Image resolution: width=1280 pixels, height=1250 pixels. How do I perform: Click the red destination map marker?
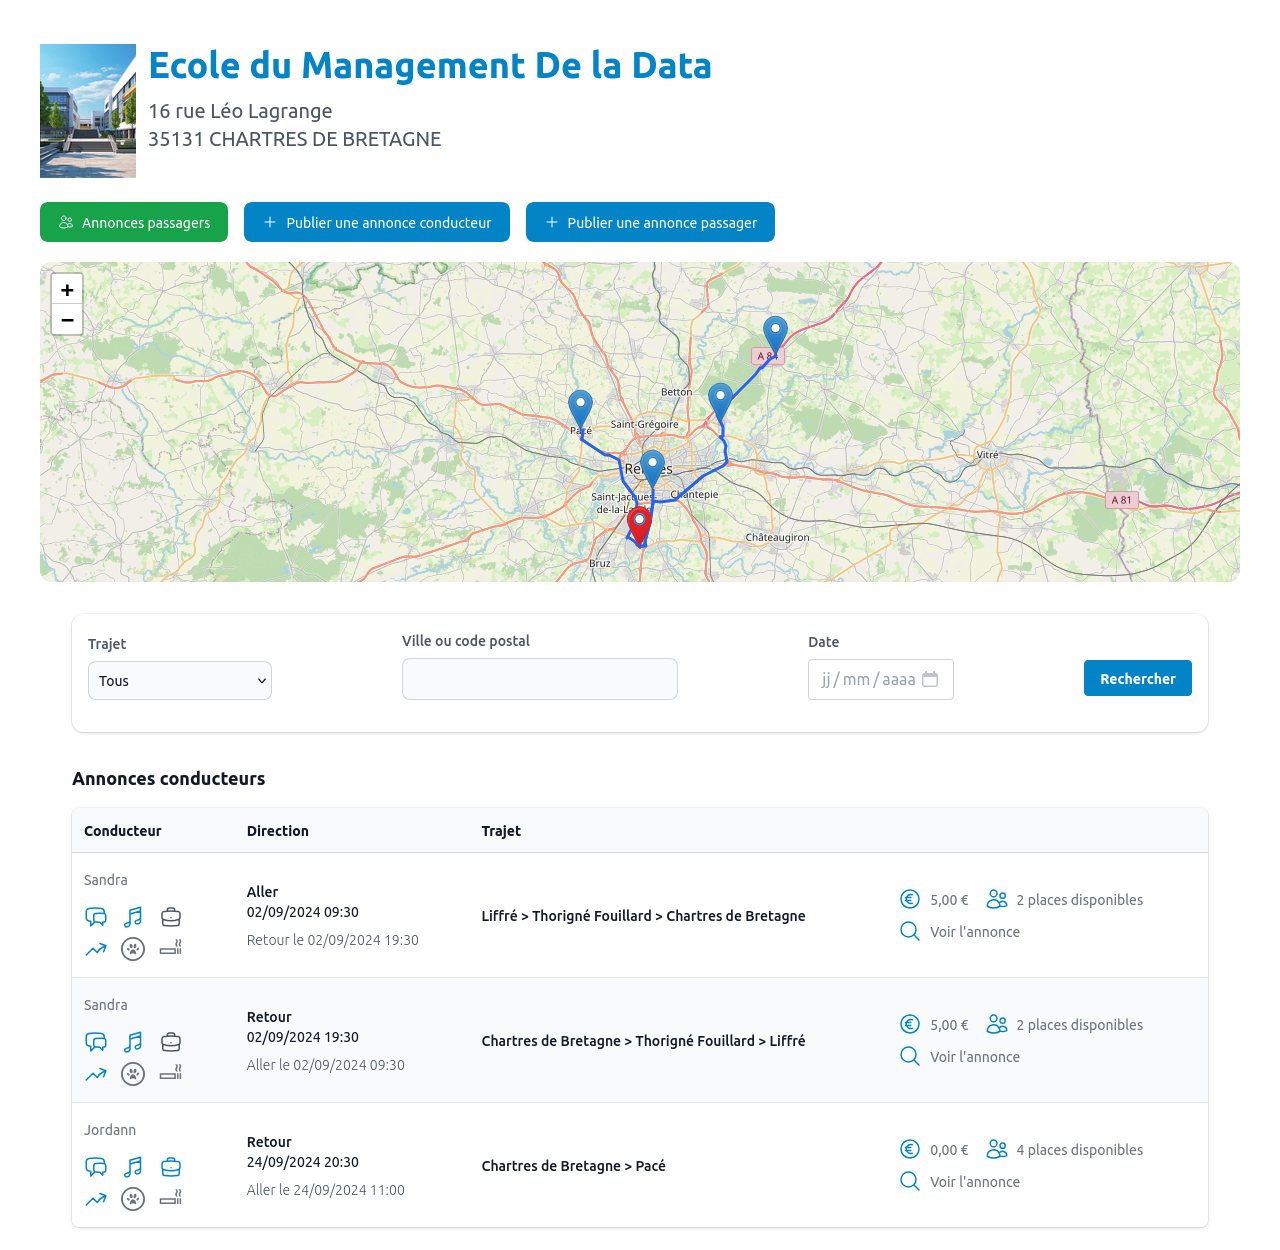639,524
